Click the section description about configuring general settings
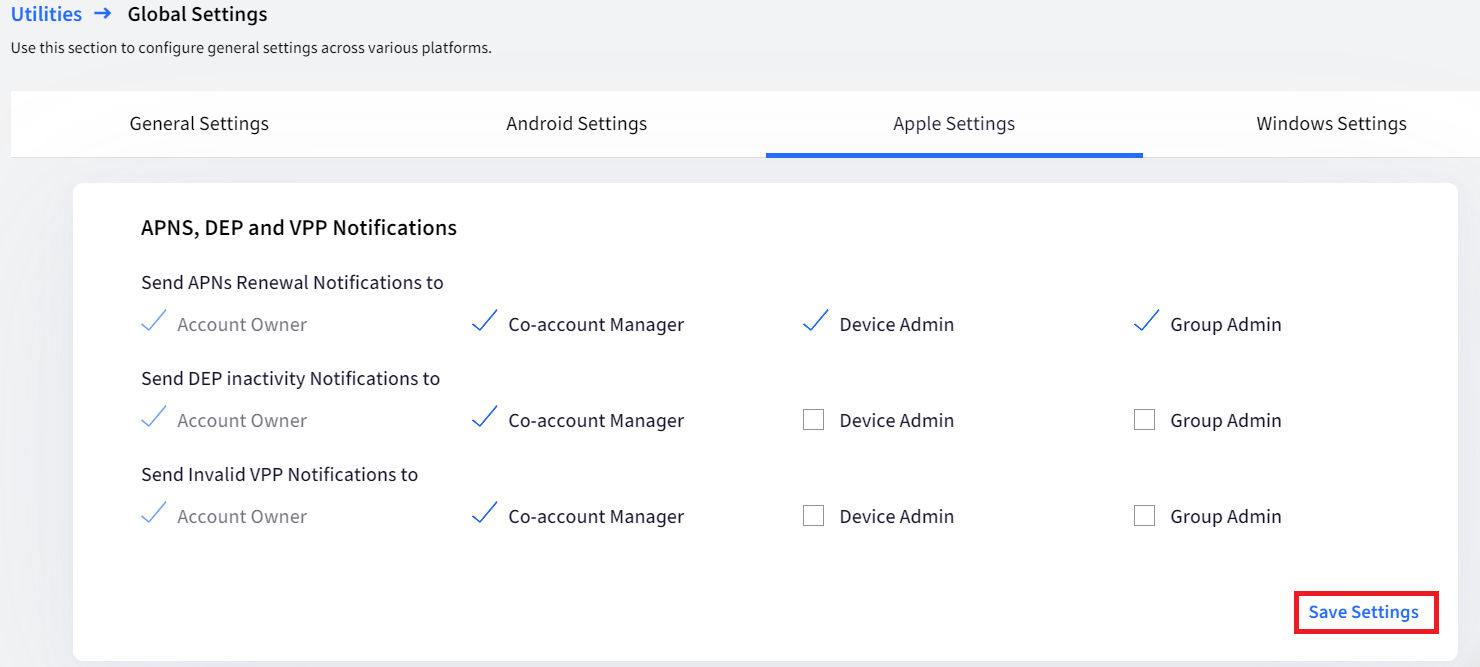Viewport: 1480px width, 667px height. (251, 48)
